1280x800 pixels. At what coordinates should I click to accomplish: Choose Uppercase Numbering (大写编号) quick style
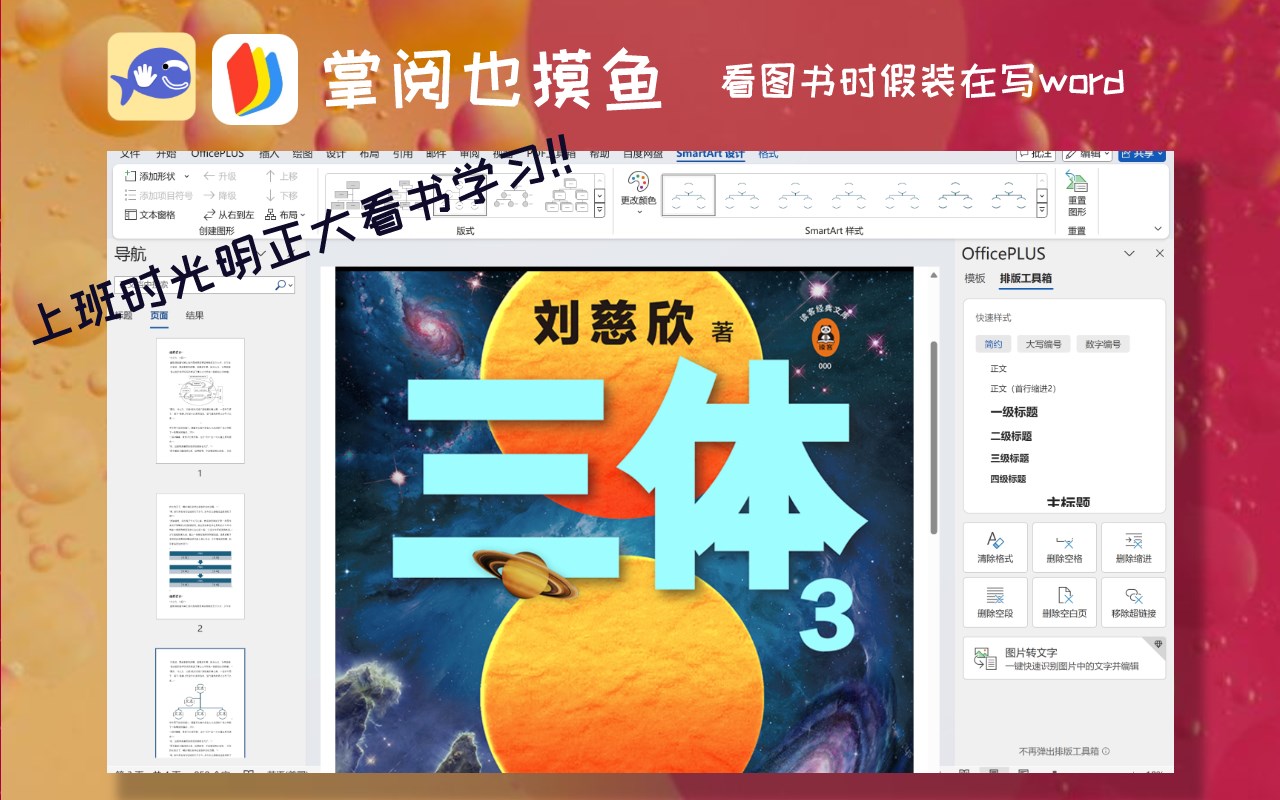[x=1042, y=344]
